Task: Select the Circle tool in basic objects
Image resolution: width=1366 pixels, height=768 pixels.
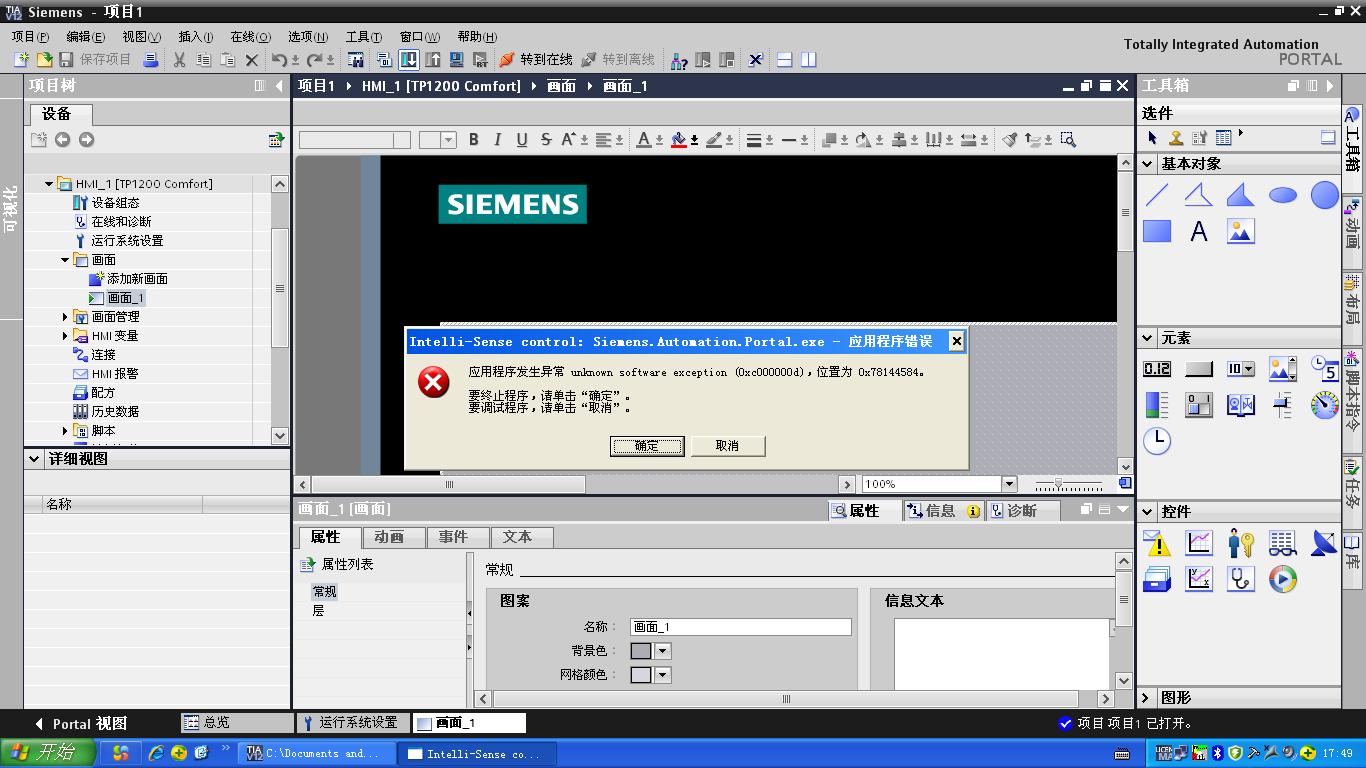Action: pyautogui.click(x=1325, y=195)
